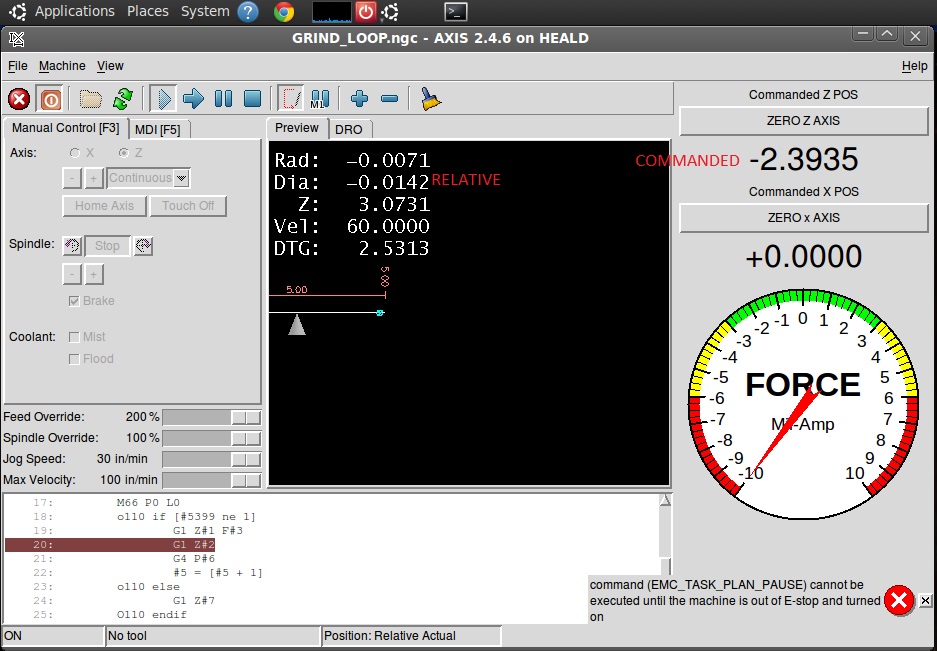Open the AXIS window menu icon
937x651 pixels.
[x=17, y=39]
